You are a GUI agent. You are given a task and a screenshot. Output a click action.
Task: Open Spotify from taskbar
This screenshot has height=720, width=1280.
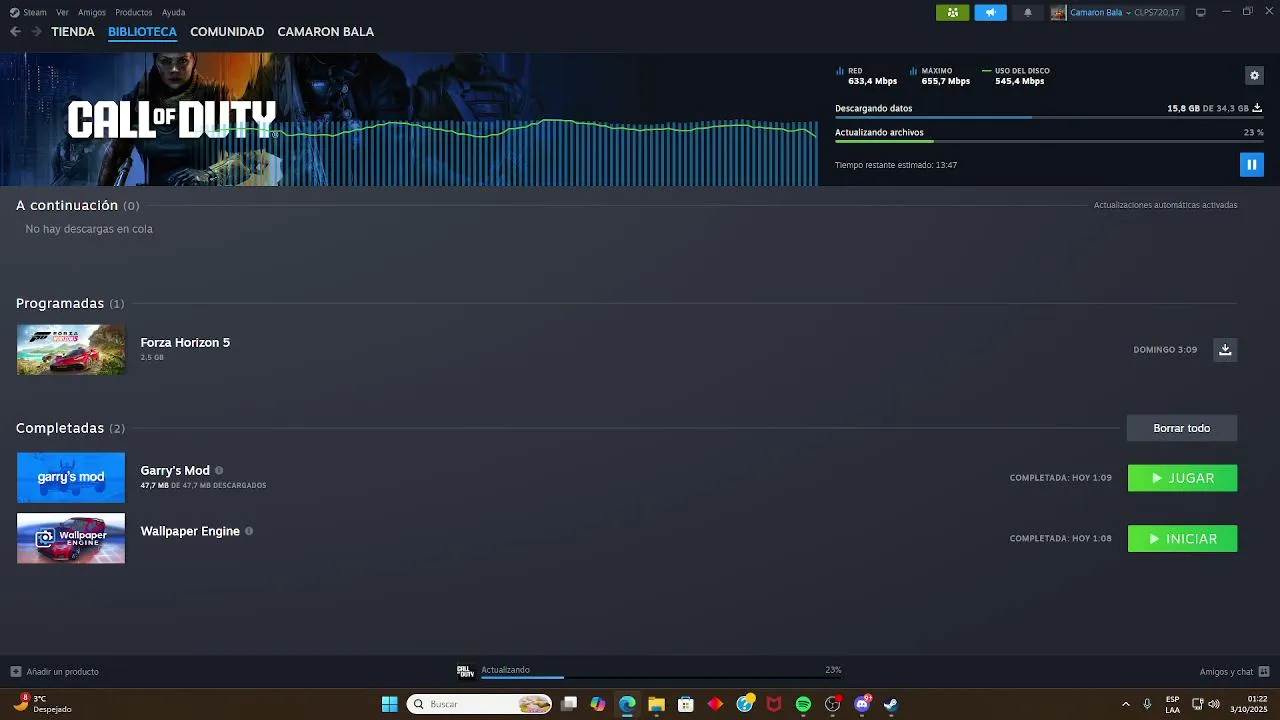(803, 704)
